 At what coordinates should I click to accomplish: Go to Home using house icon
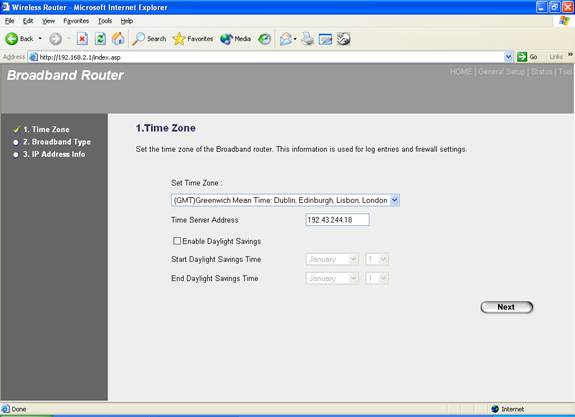(x=118, y=39)
